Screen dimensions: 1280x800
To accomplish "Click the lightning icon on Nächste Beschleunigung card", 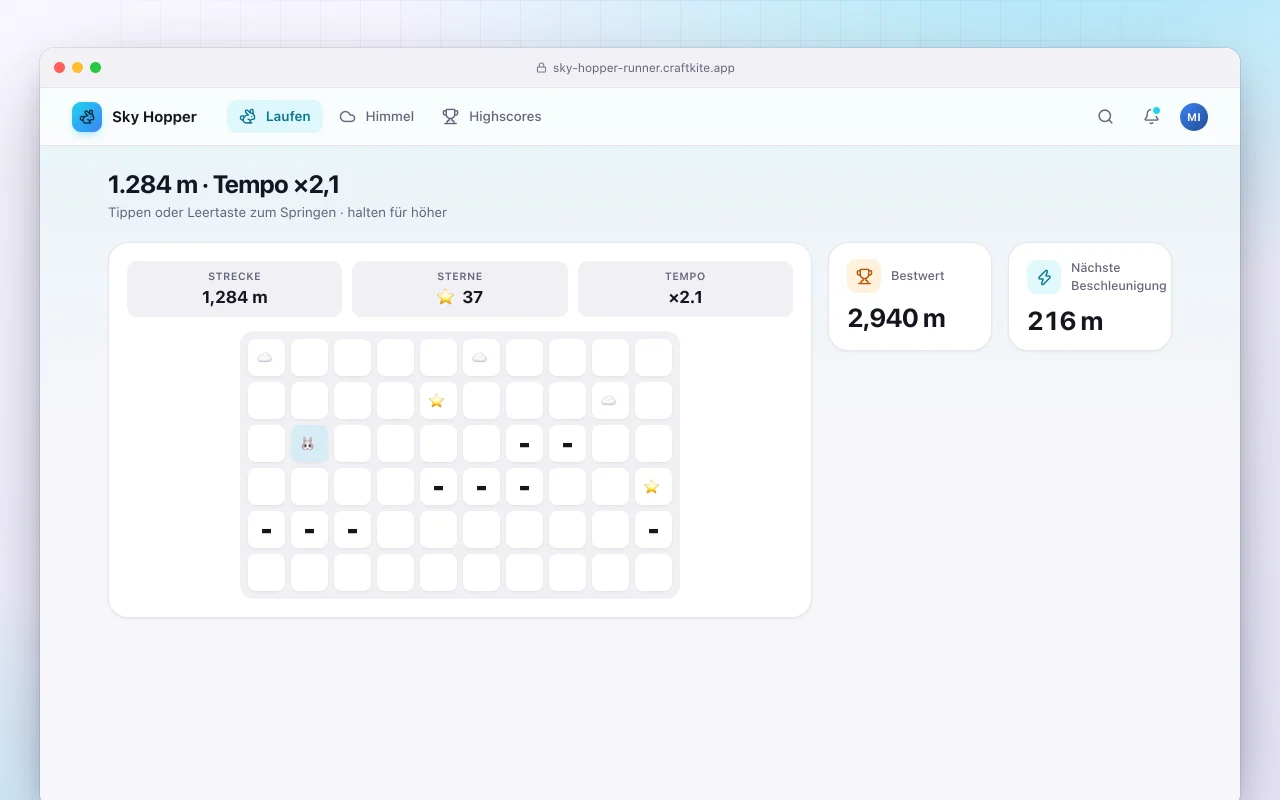I will 1044,277.
